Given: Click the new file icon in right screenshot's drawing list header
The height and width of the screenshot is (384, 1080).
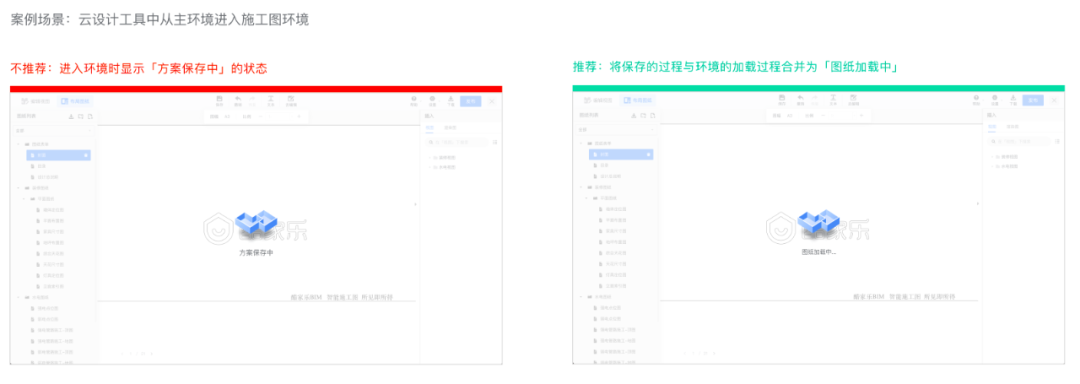Looking at the screenshot, I should coord(652,116).
